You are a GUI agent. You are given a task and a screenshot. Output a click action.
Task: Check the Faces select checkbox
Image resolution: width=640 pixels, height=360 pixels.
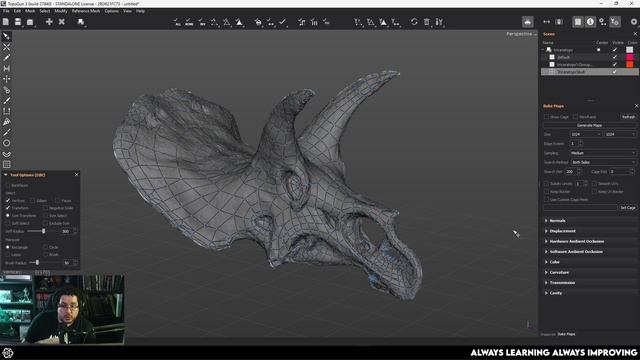[x=58, y=200]
